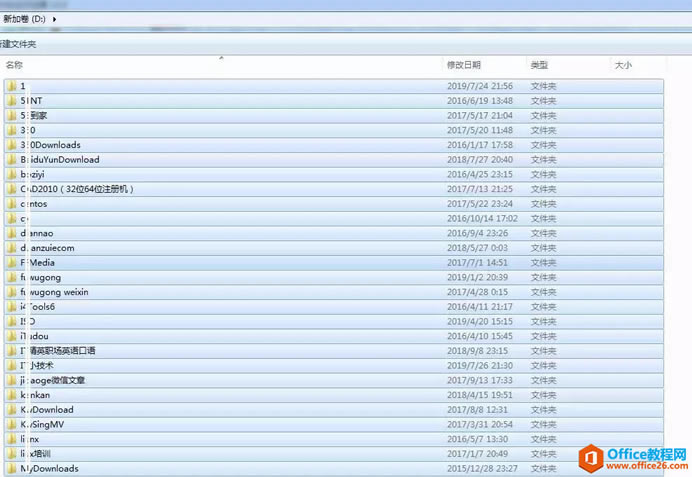692x477 pixels.
Task: Click the date 2015/12/28 23:27
Action: 482,468
